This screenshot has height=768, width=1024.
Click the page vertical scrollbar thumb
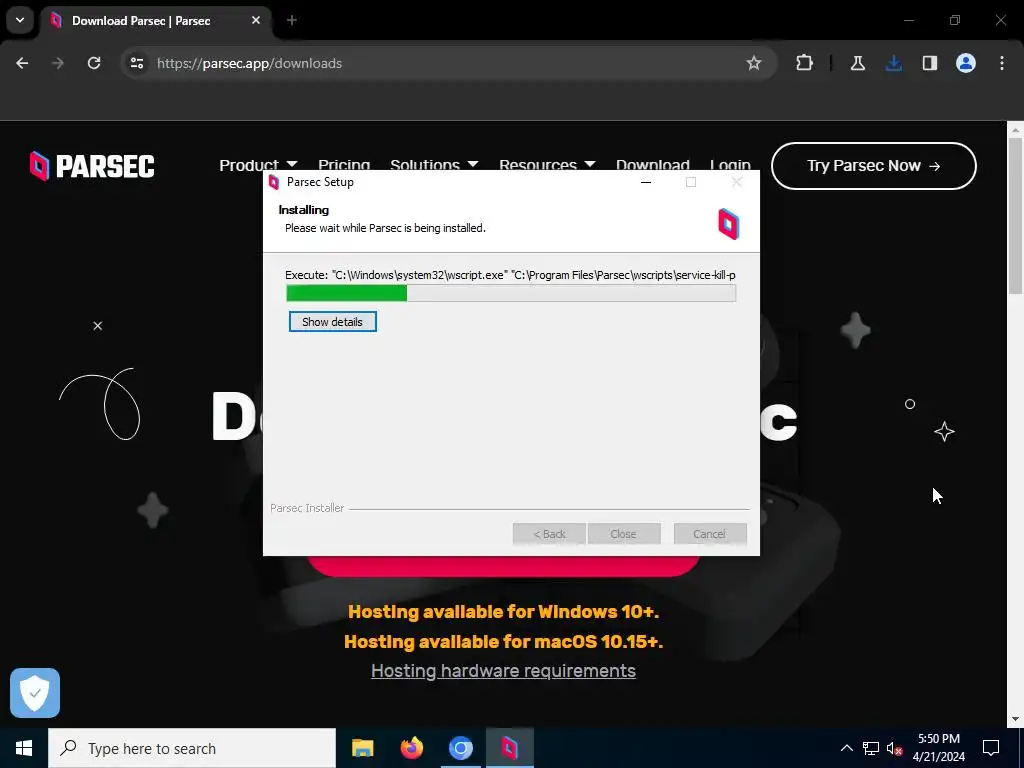coord(1015,216)
